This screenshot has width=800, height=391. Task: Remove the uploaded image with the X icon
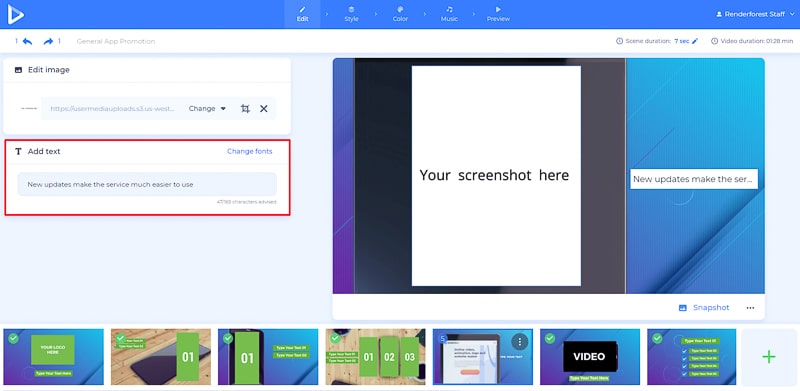pos(264,109)
